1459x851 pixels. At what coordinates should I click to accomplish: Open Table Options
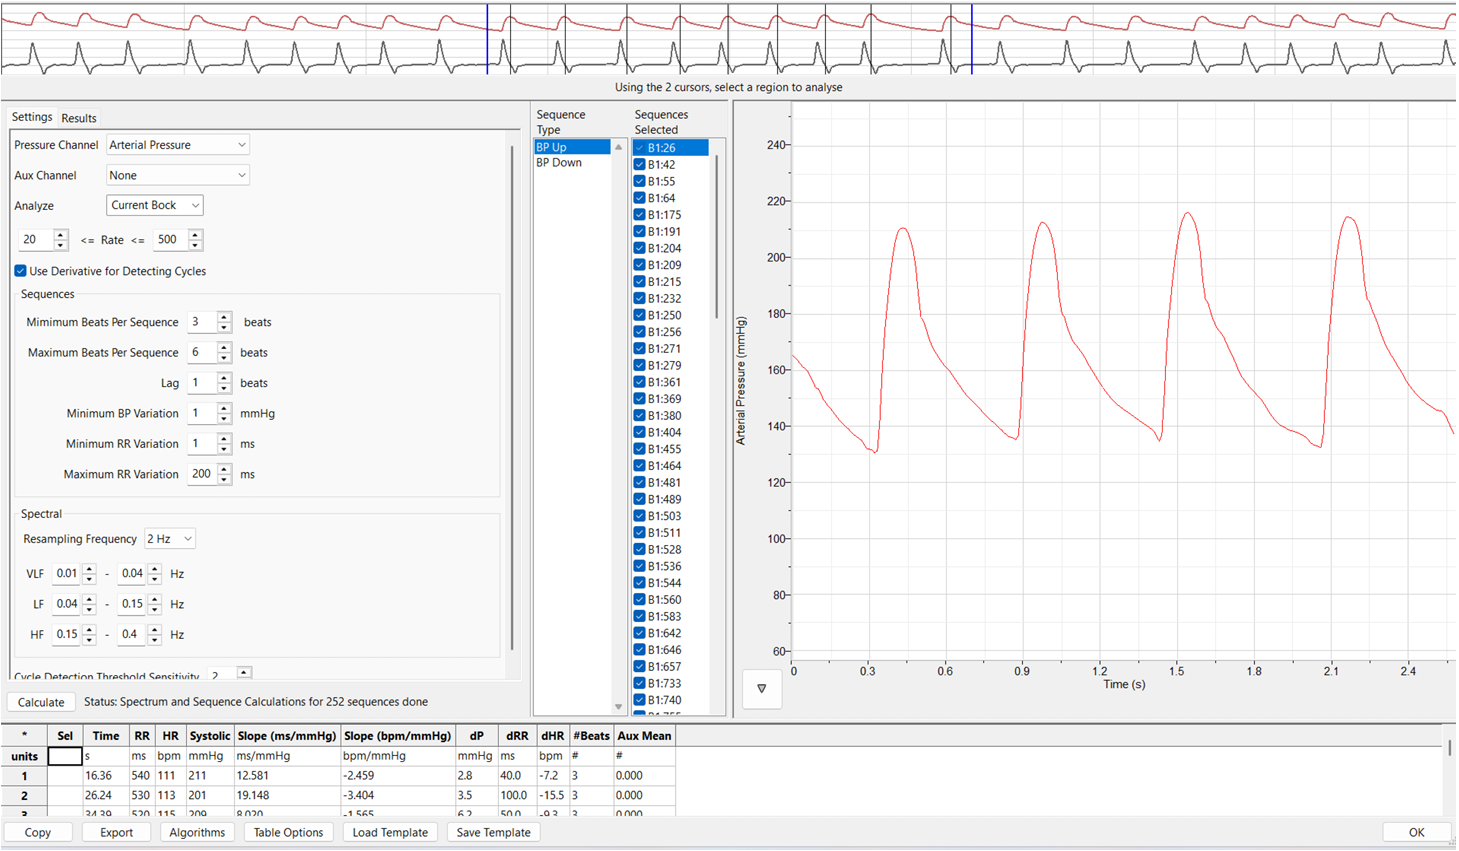point(288,832)
